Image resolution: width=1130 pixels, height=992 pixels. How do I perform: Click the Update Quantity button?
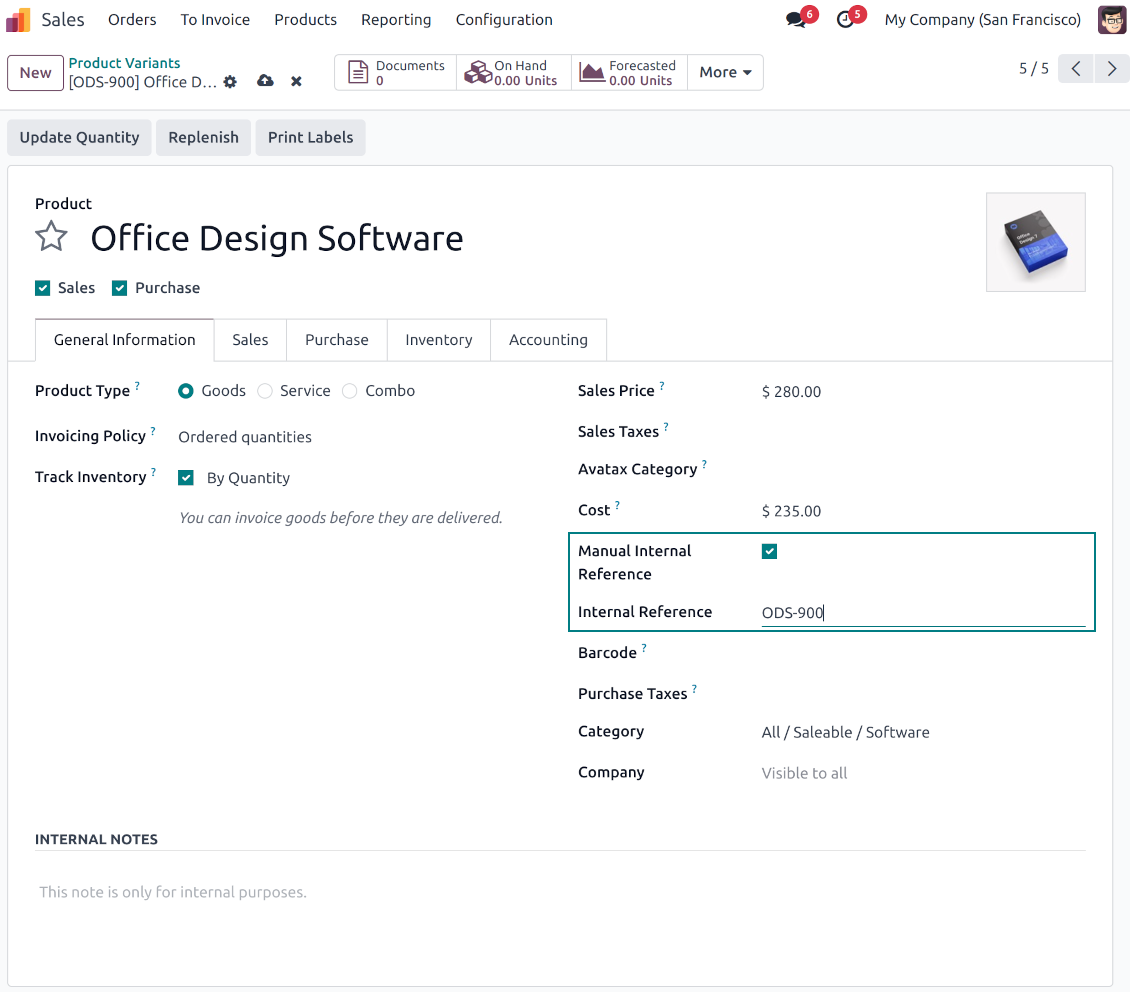[x=79, y=138]
